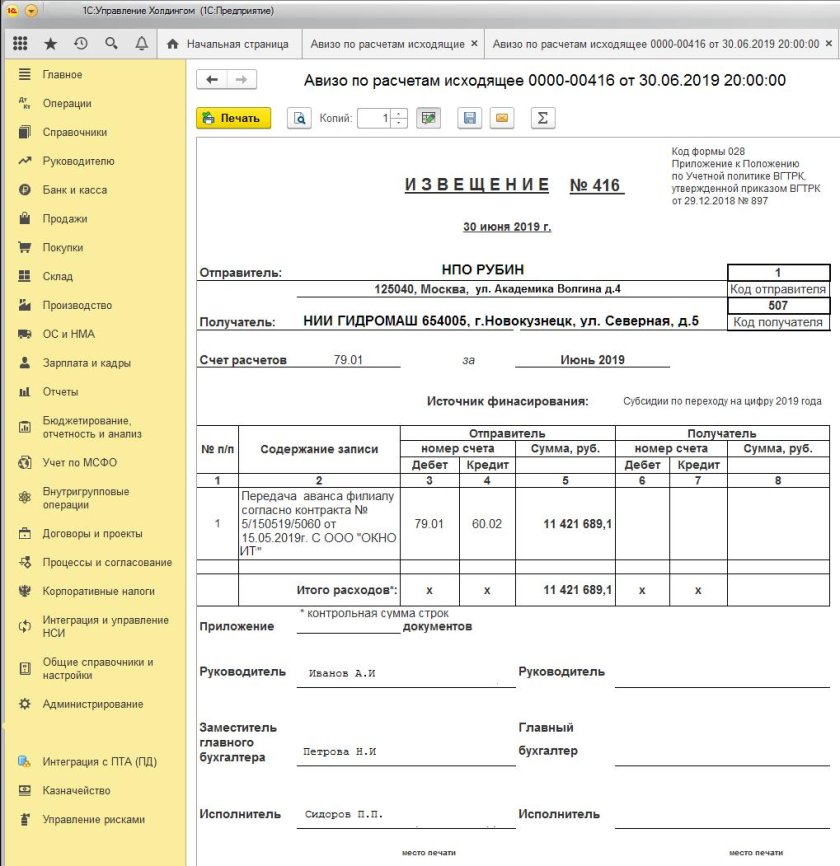Switch to Начальная страница tab
The image size is (840, 866).
click(x=228, y=44)
